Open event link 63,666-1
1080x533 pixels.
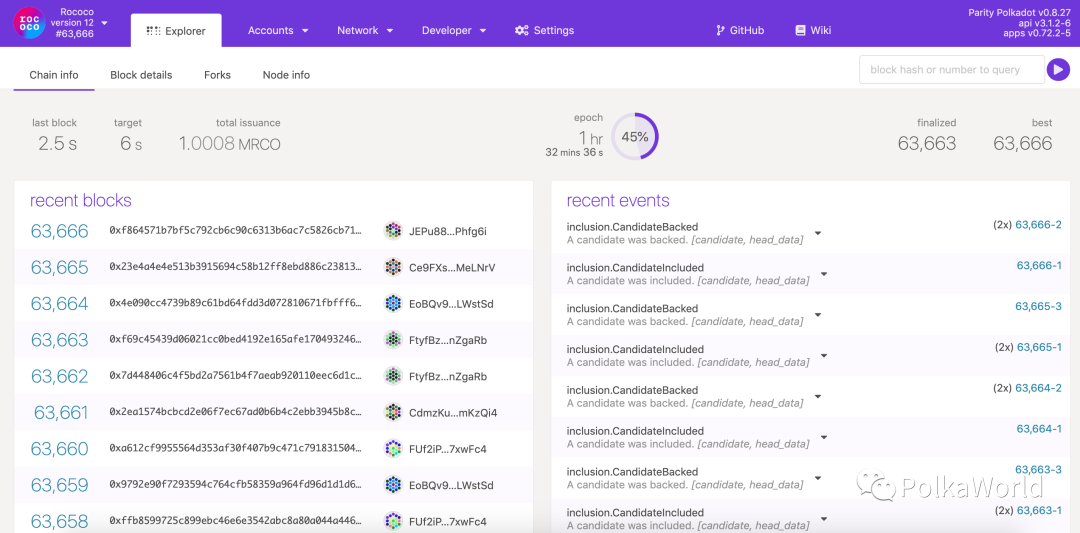[1039, 265]
